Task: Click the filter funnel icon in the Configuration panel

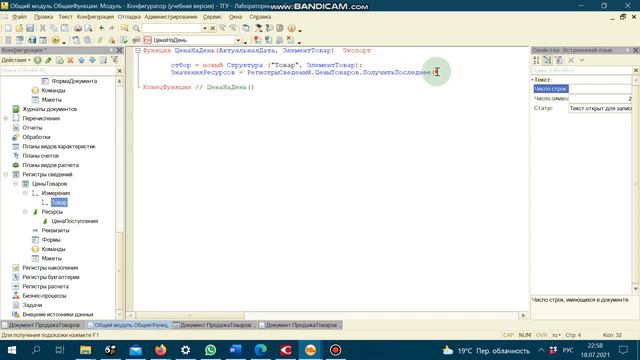Action: tap(115, 60)
